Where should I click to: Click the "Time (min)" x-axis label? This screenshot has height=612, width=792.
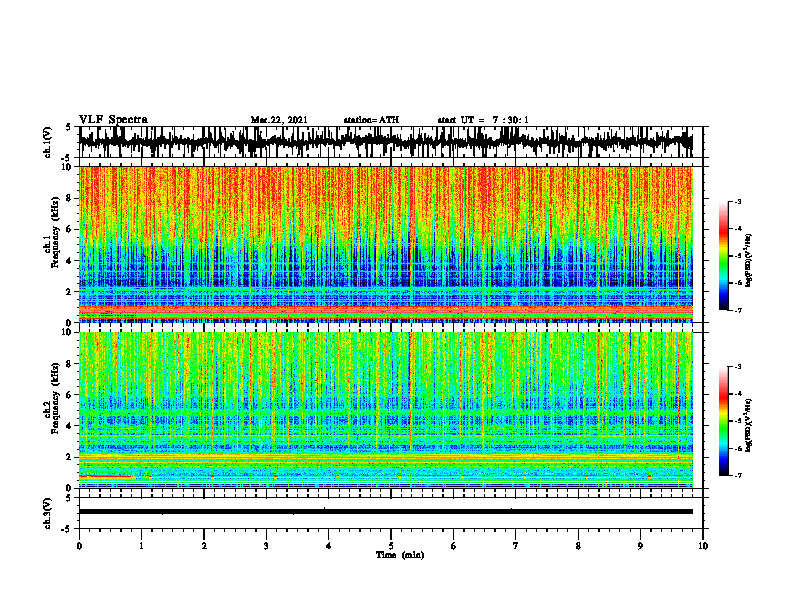pos(400,555)
